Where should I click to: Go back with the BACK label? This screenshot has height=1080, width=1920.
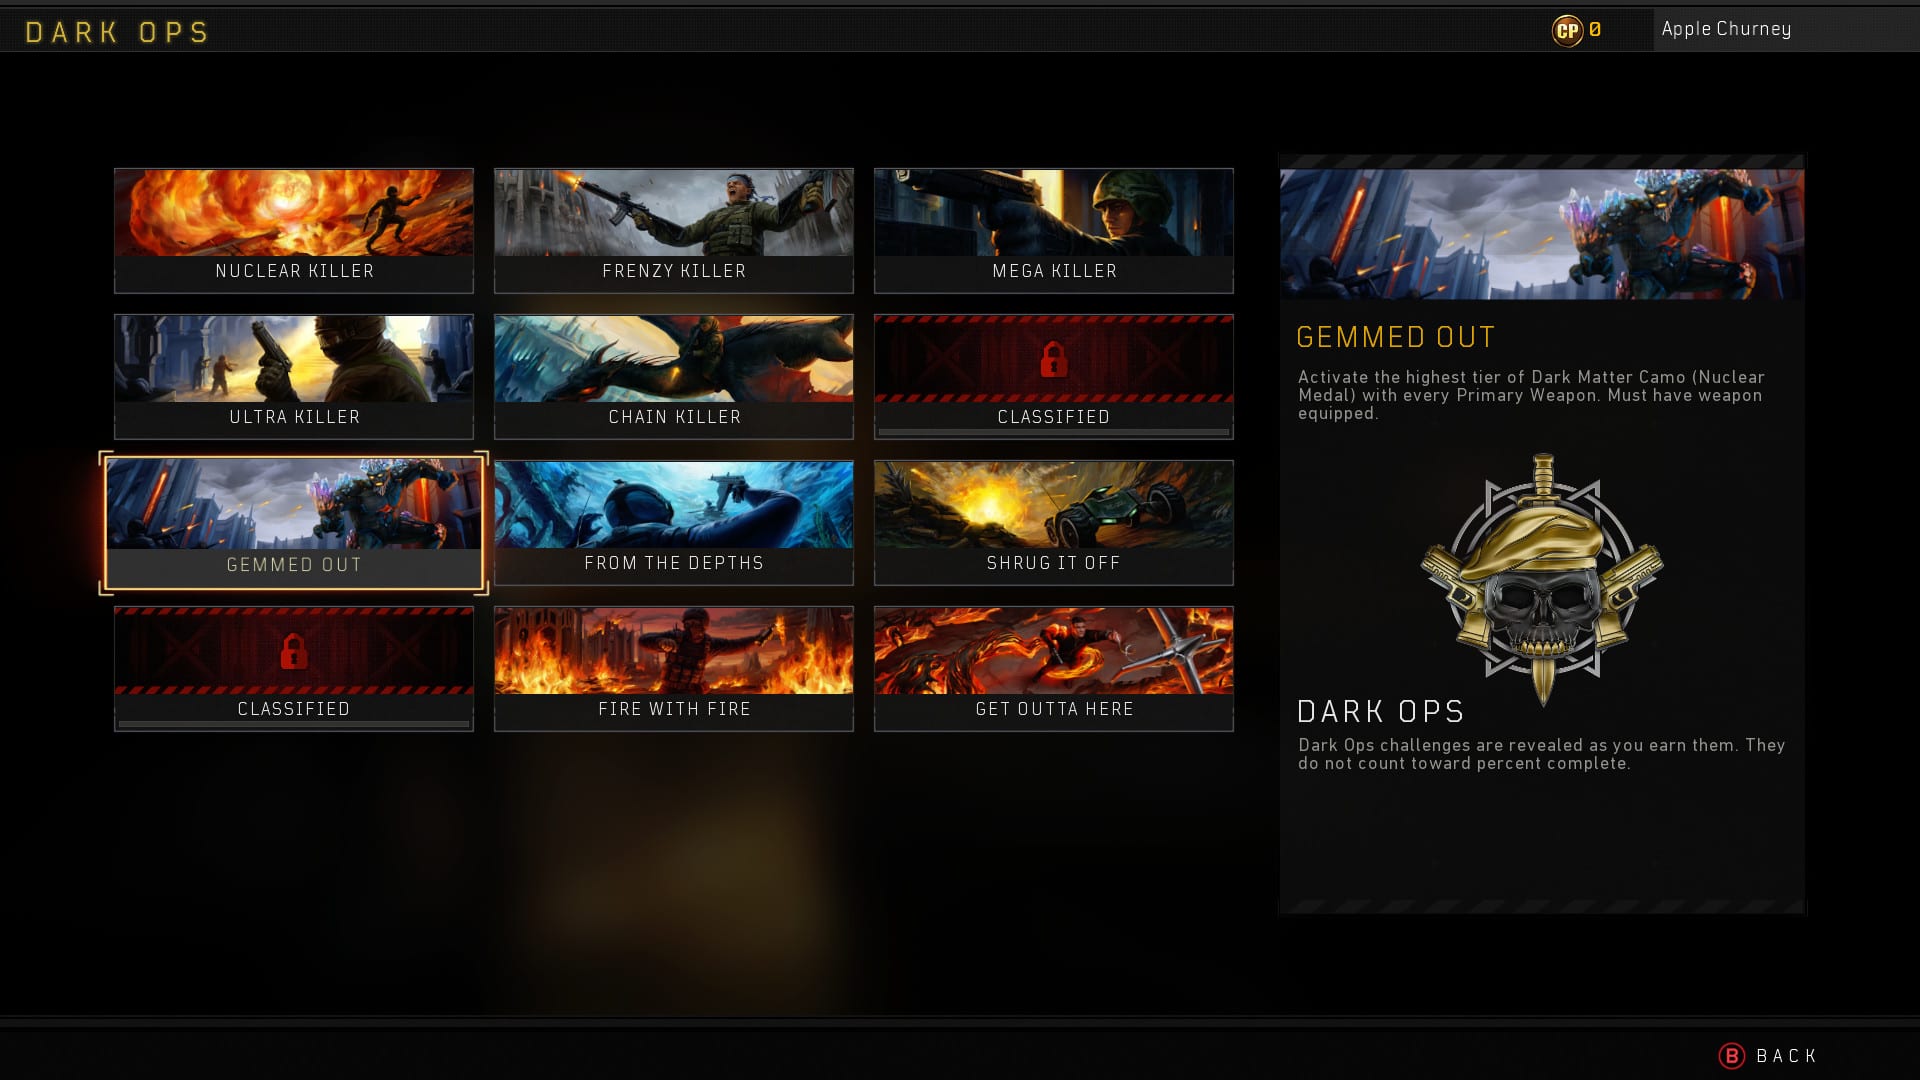click(x=1786, y=1056)
